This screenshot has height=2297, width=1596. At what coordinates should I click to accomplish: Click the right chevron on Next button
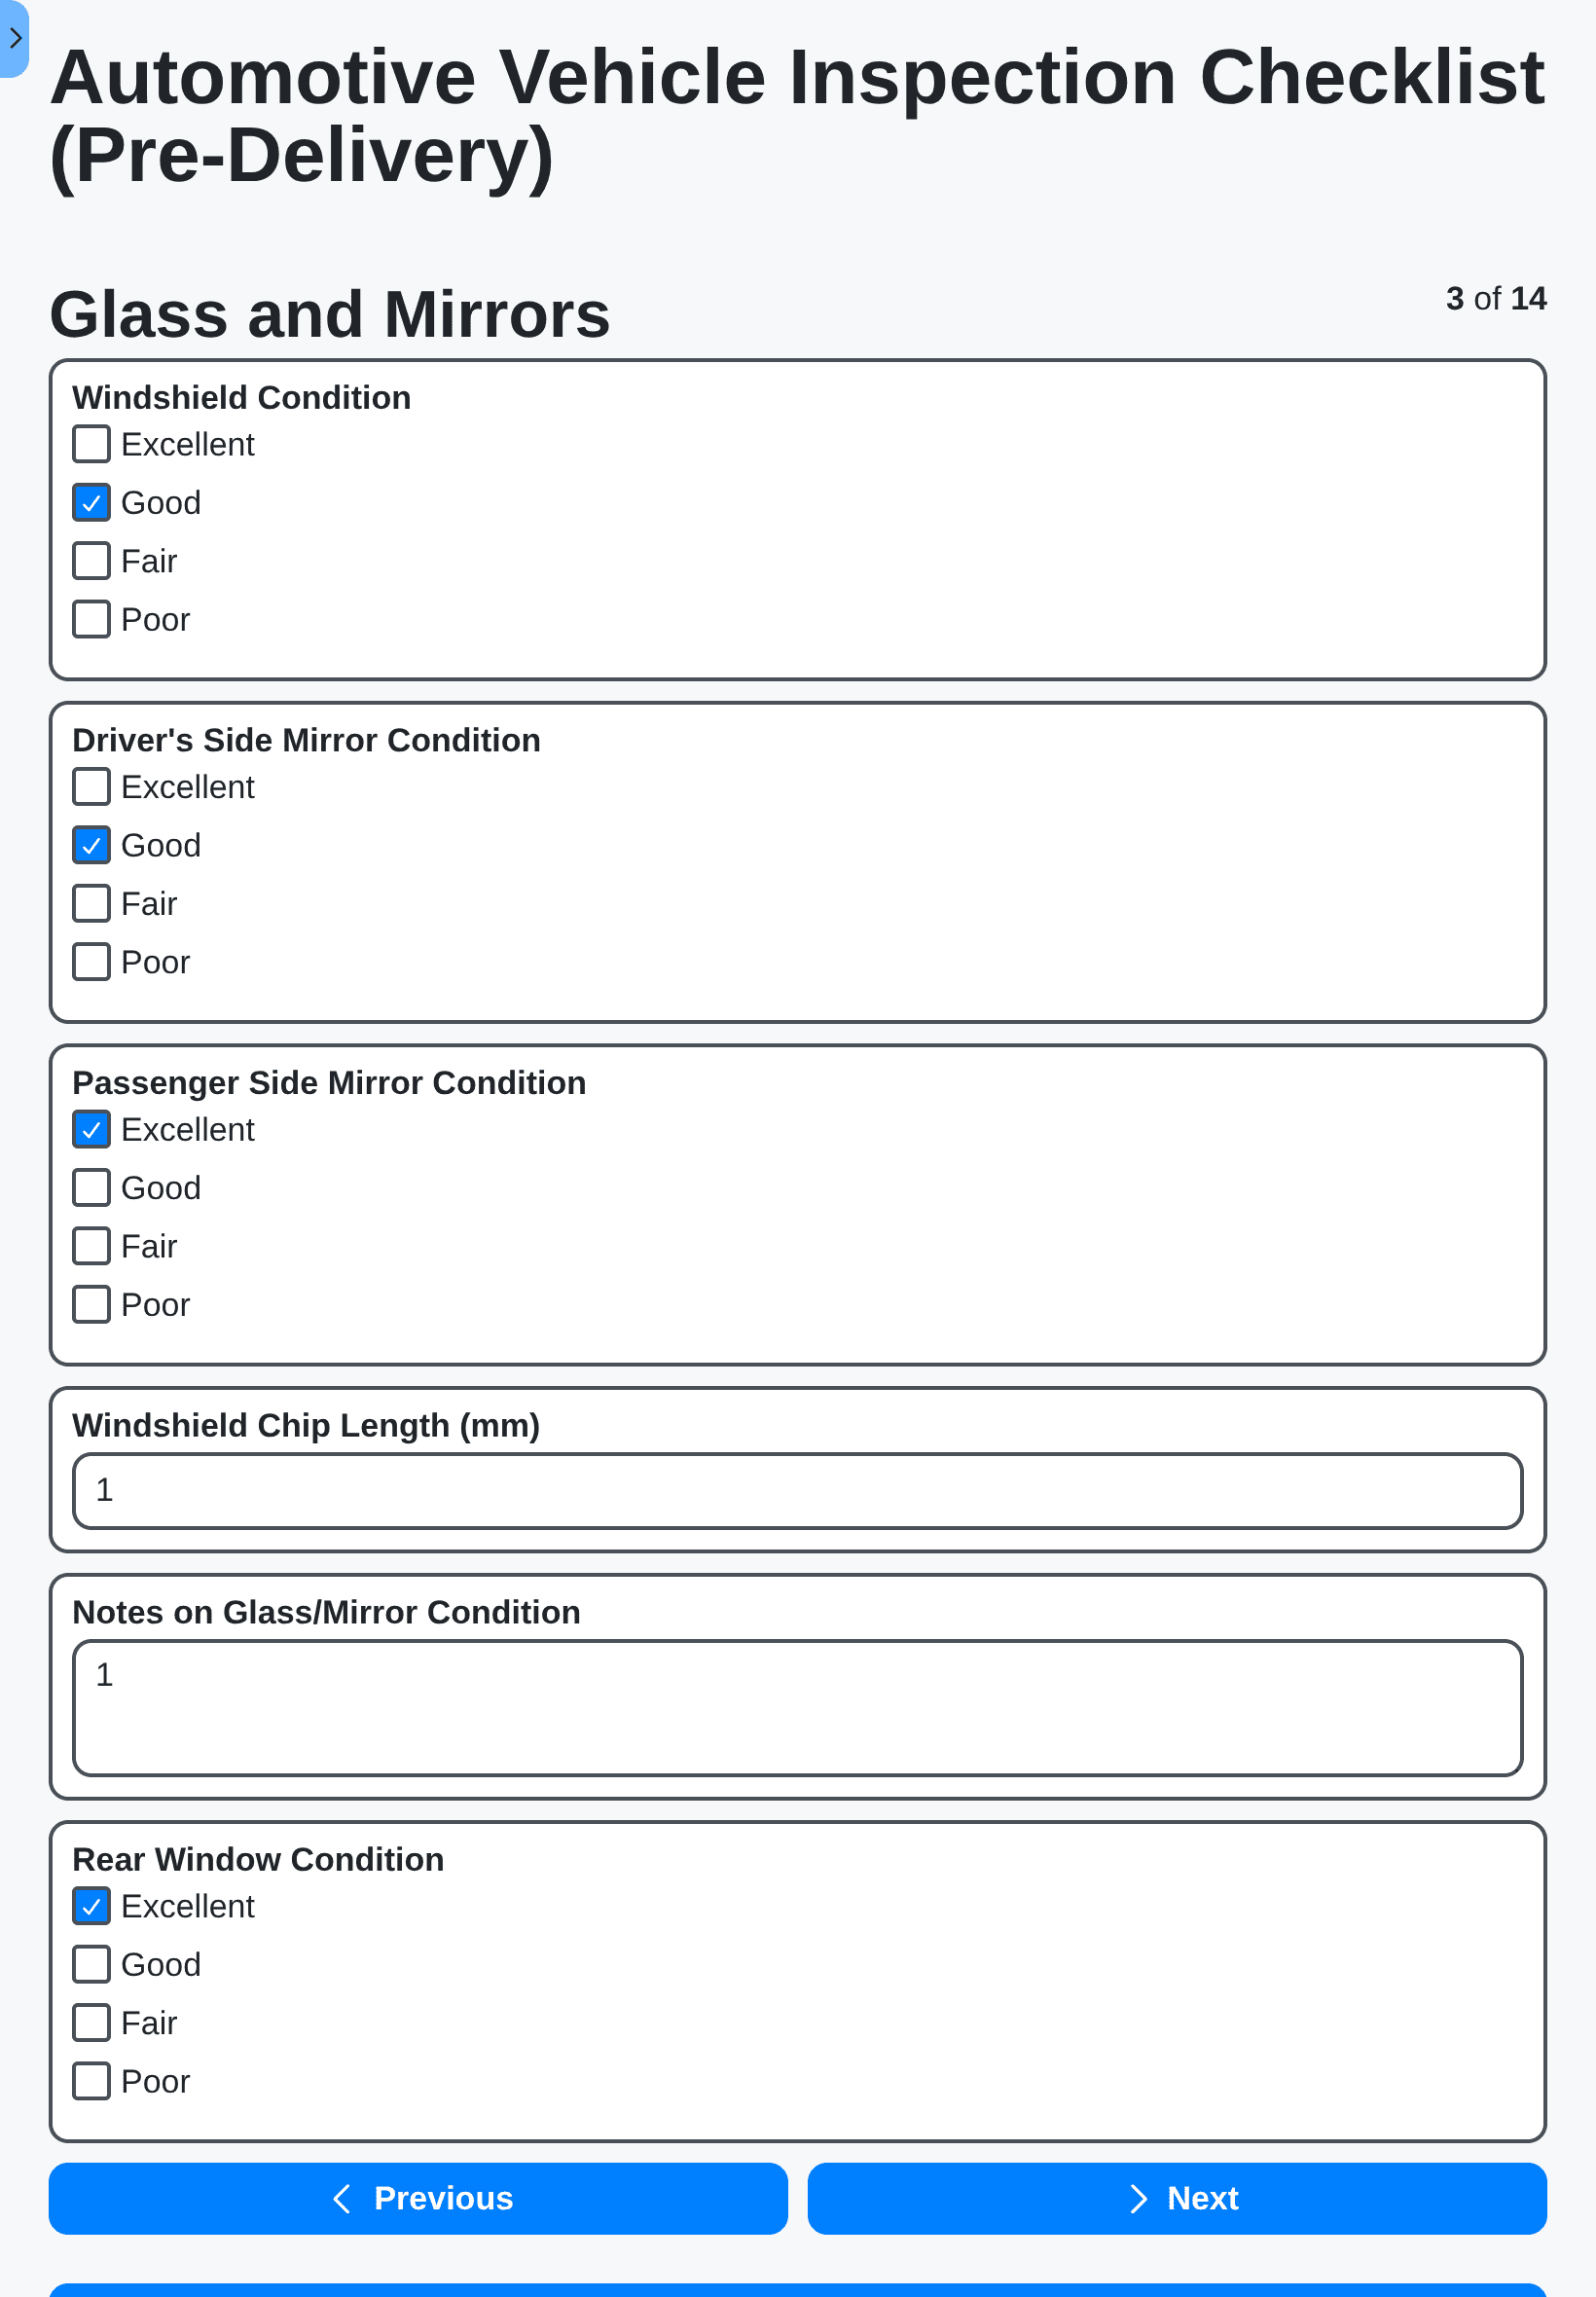coord(1138,2198)
